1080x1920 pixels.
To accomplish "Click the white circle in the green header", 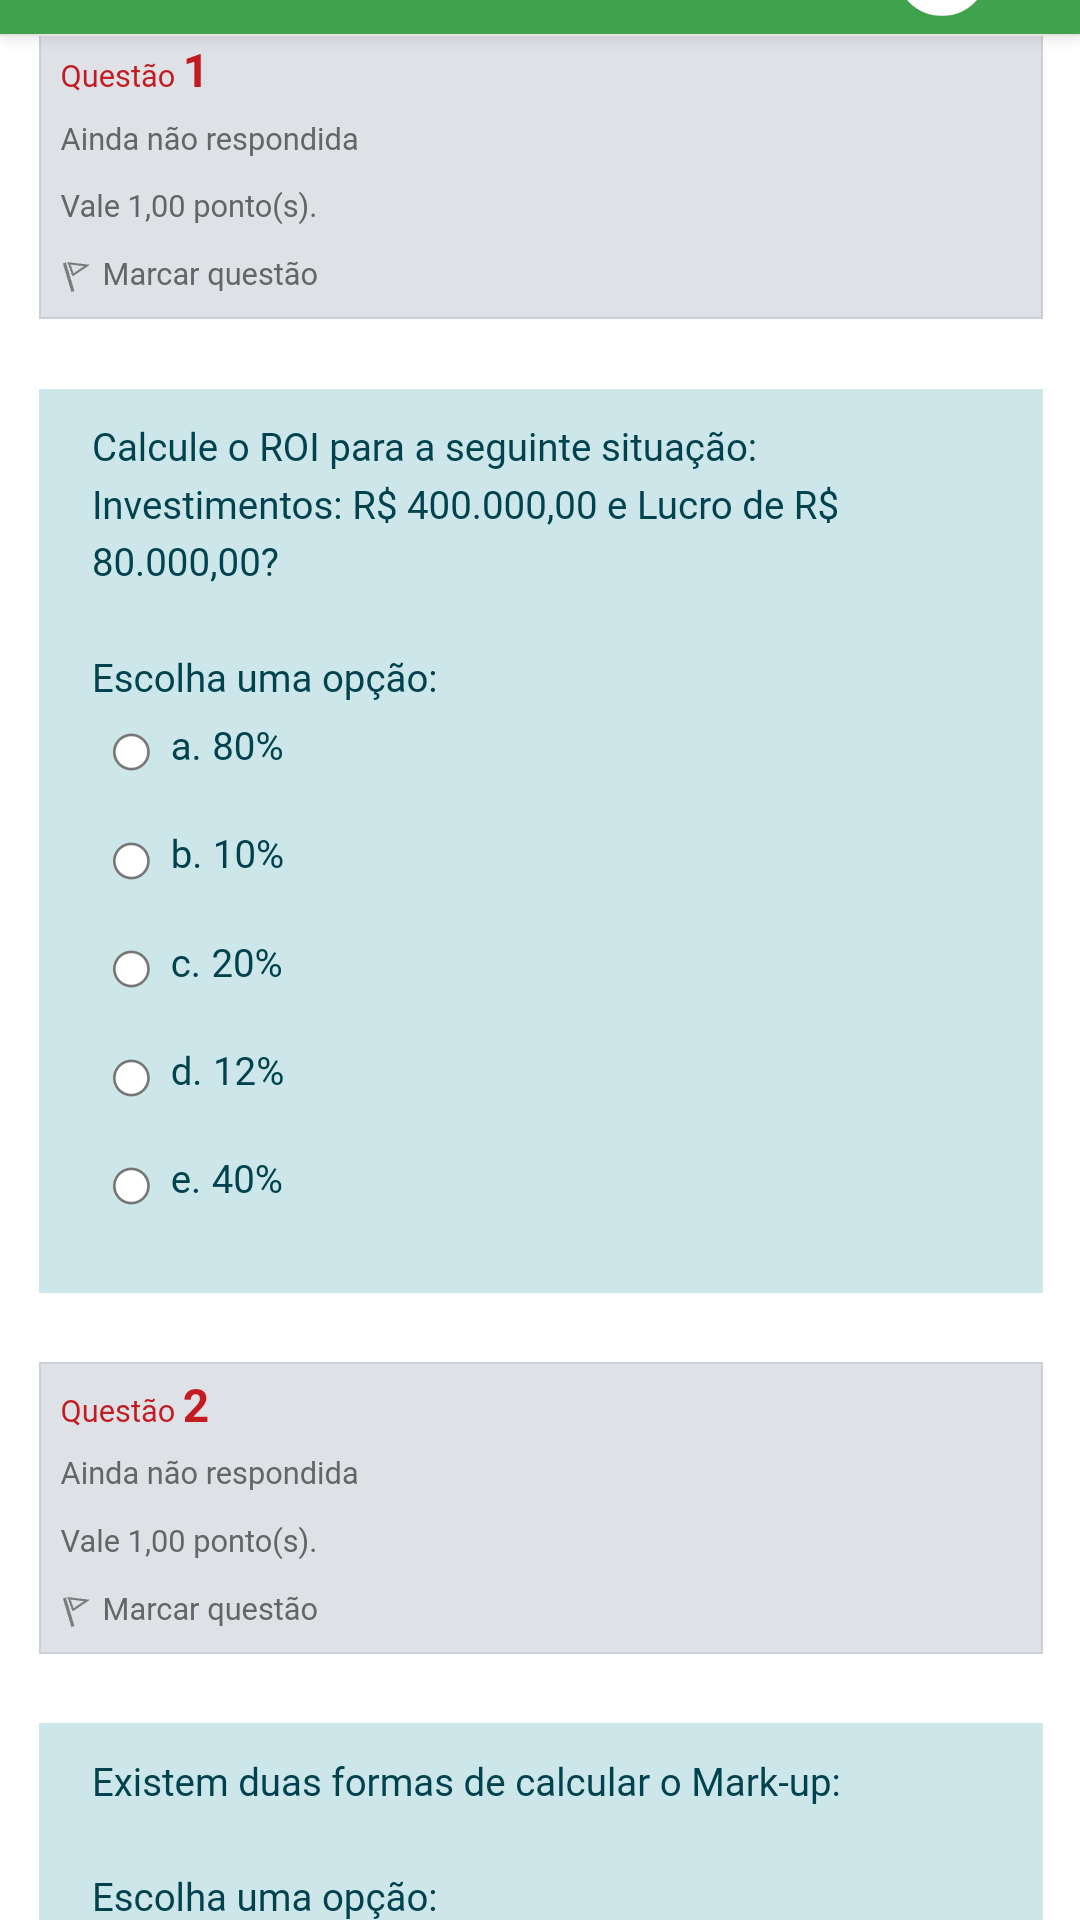I will (942, 6).
